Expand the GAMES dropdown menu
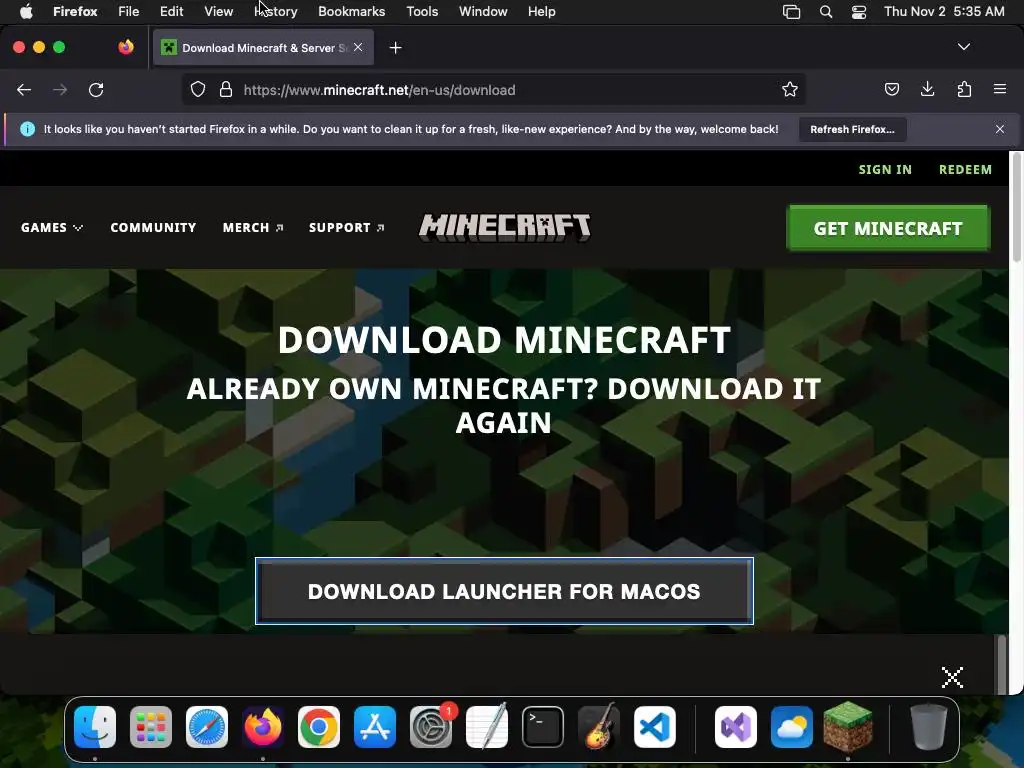 coord(52,227)
